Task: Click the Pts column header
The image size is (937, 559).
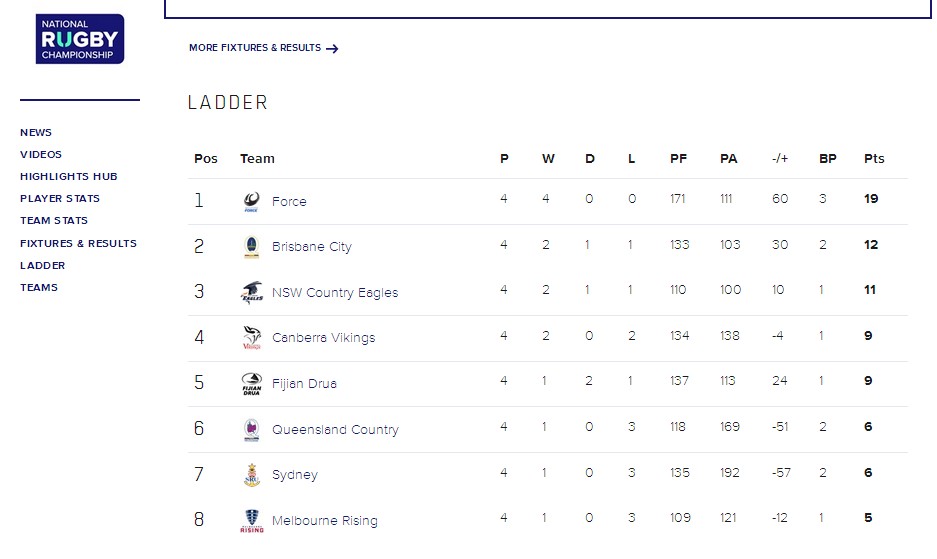Action: tap(874, 158)
